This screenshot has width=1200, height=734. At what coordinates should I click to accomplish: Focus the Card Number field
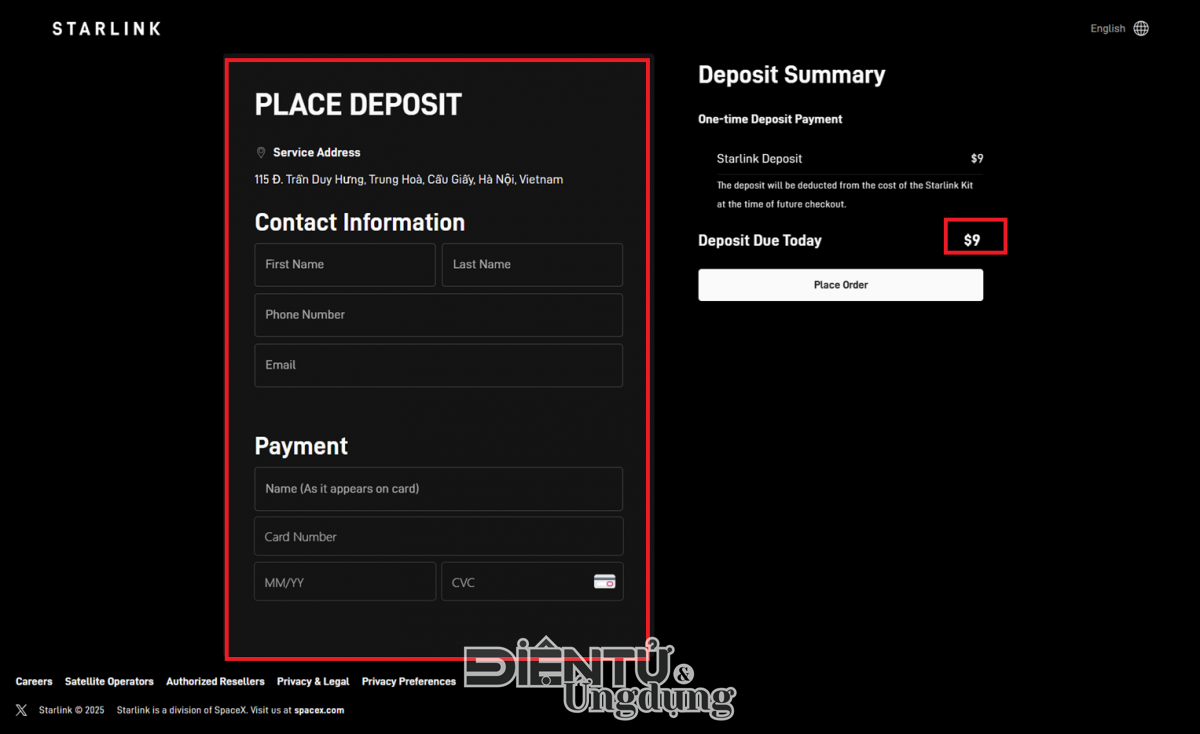point(438,536)
